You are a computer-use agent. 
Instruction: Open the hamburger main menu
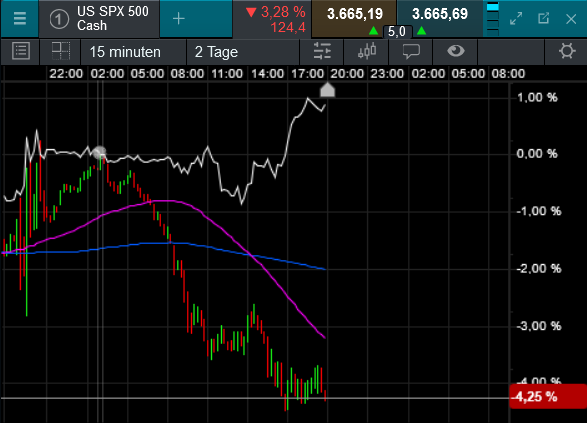tap(19, 18)
